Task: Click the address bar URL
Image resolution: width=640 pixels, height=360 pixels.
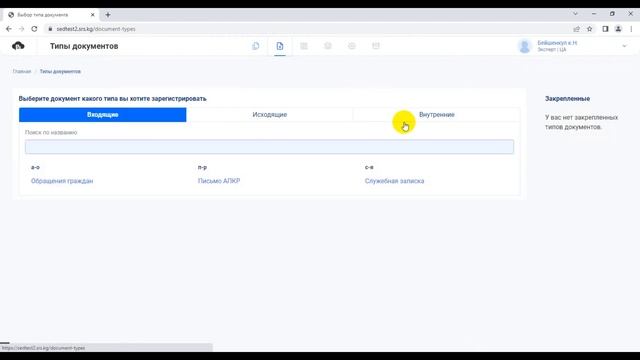Action: click(96, 29)
